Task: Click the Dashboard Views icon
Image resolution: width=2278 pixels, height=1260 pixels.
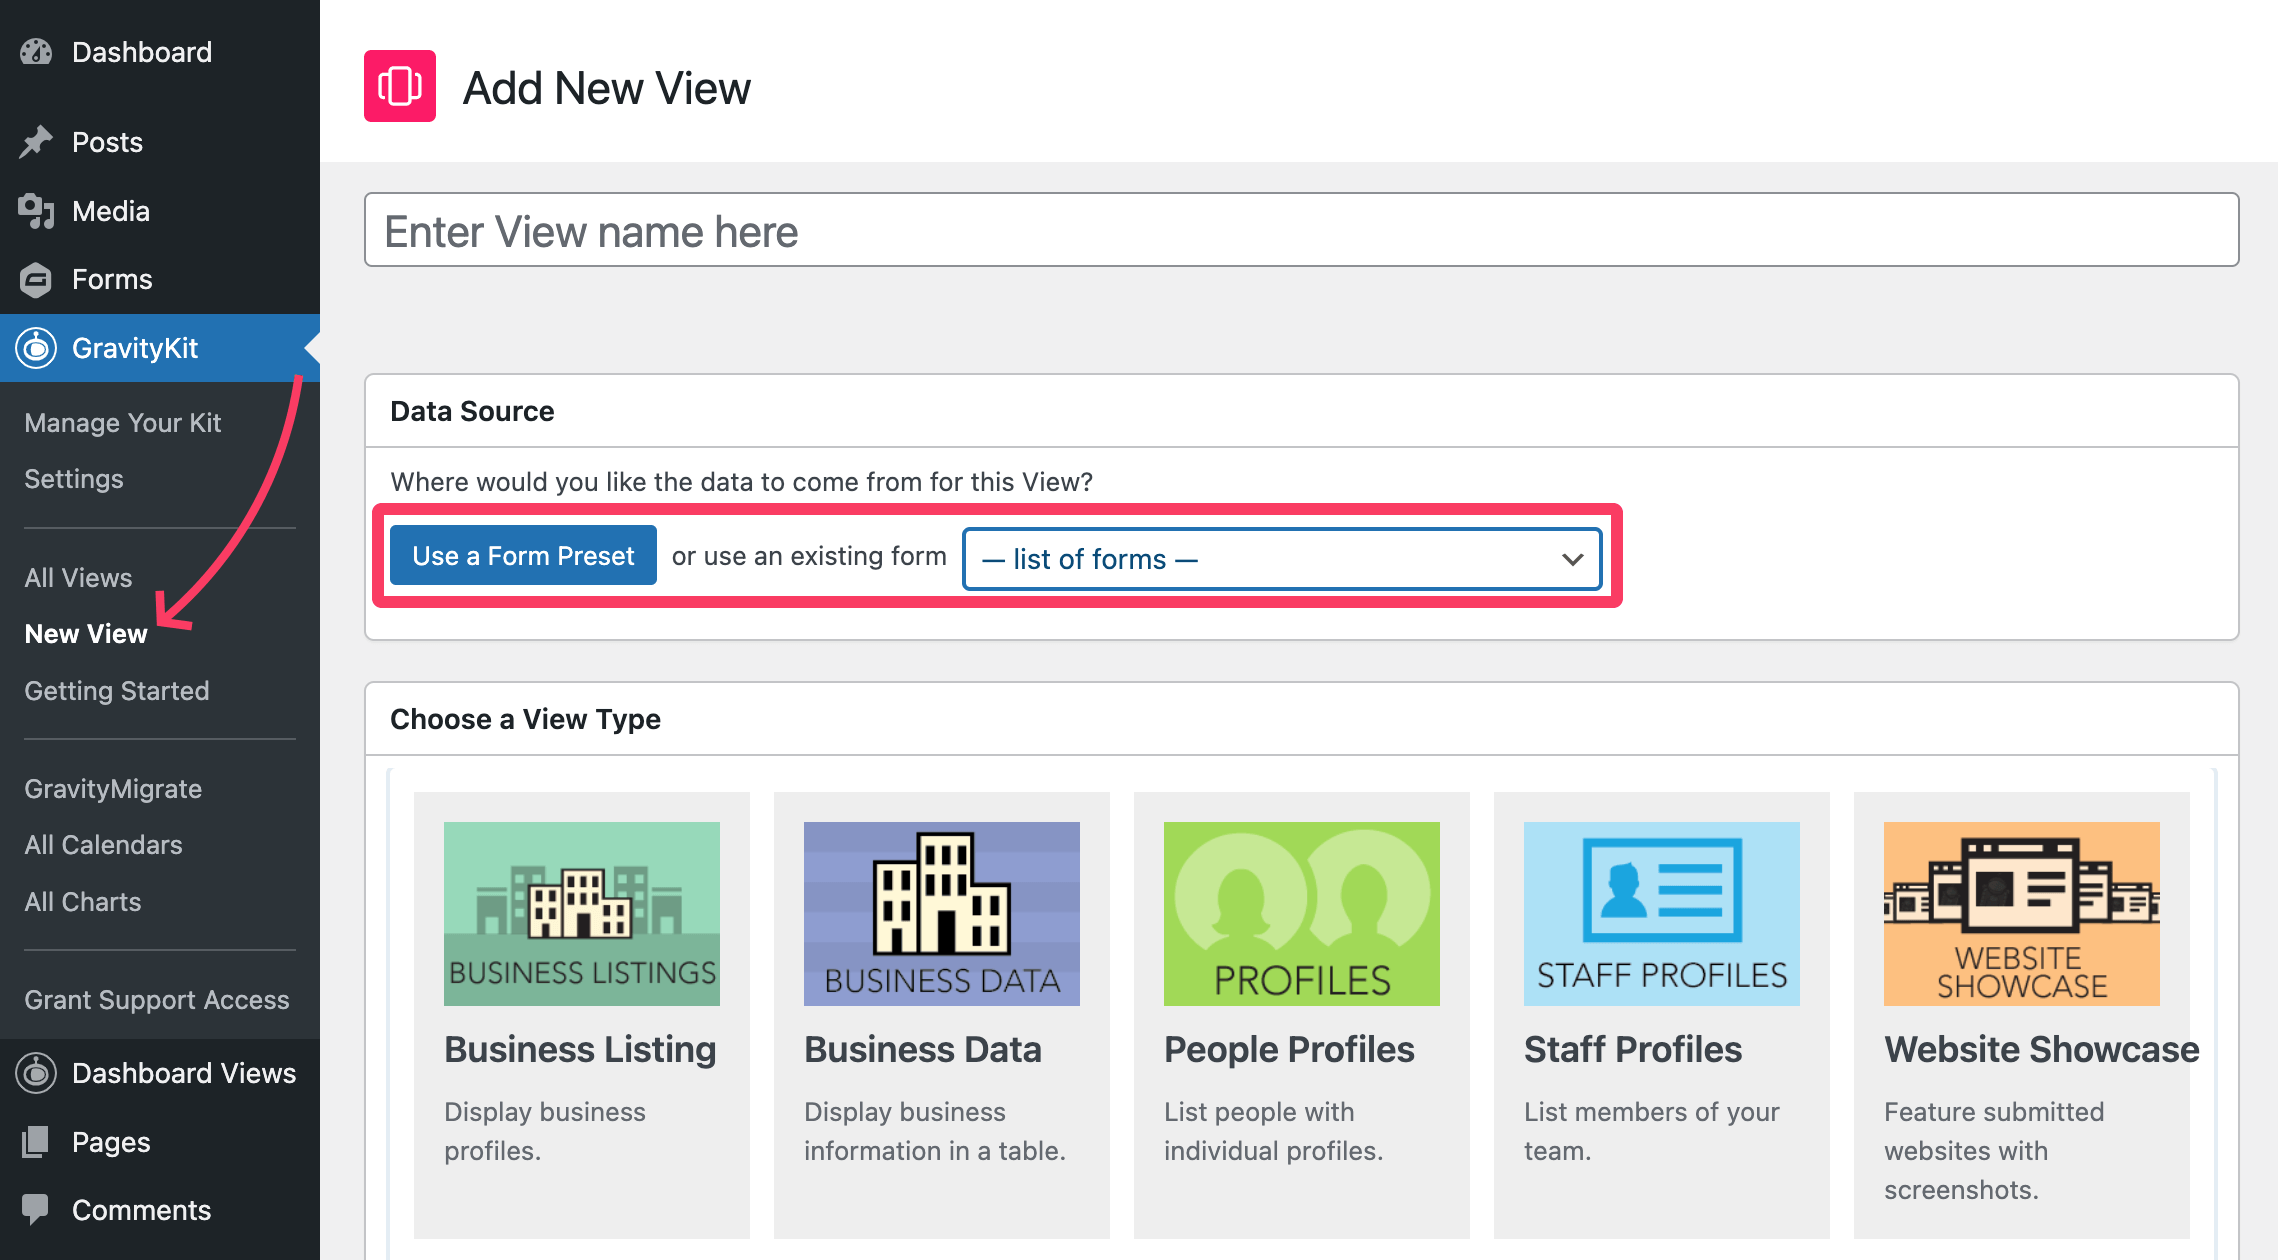Action: click(36, 1073)
